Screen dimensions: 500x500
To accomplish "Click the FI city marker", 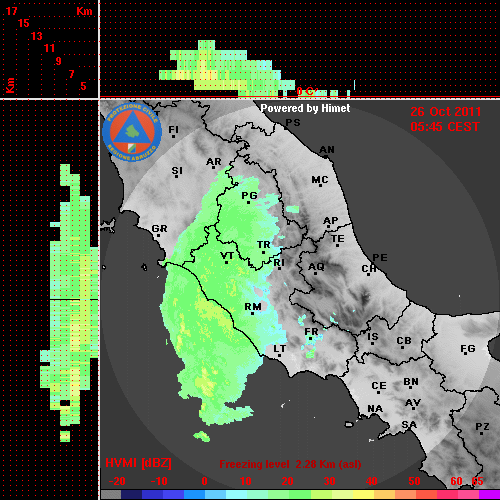I will tap(173, 136).
